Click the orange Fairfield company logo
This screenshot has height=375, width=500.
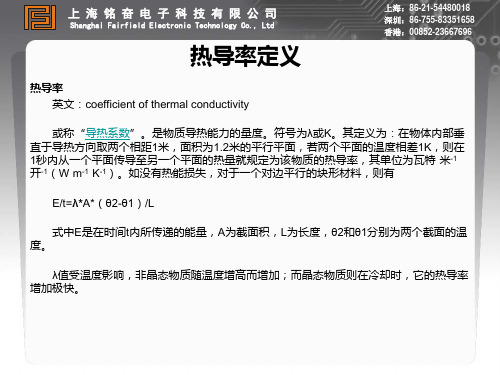39,17
